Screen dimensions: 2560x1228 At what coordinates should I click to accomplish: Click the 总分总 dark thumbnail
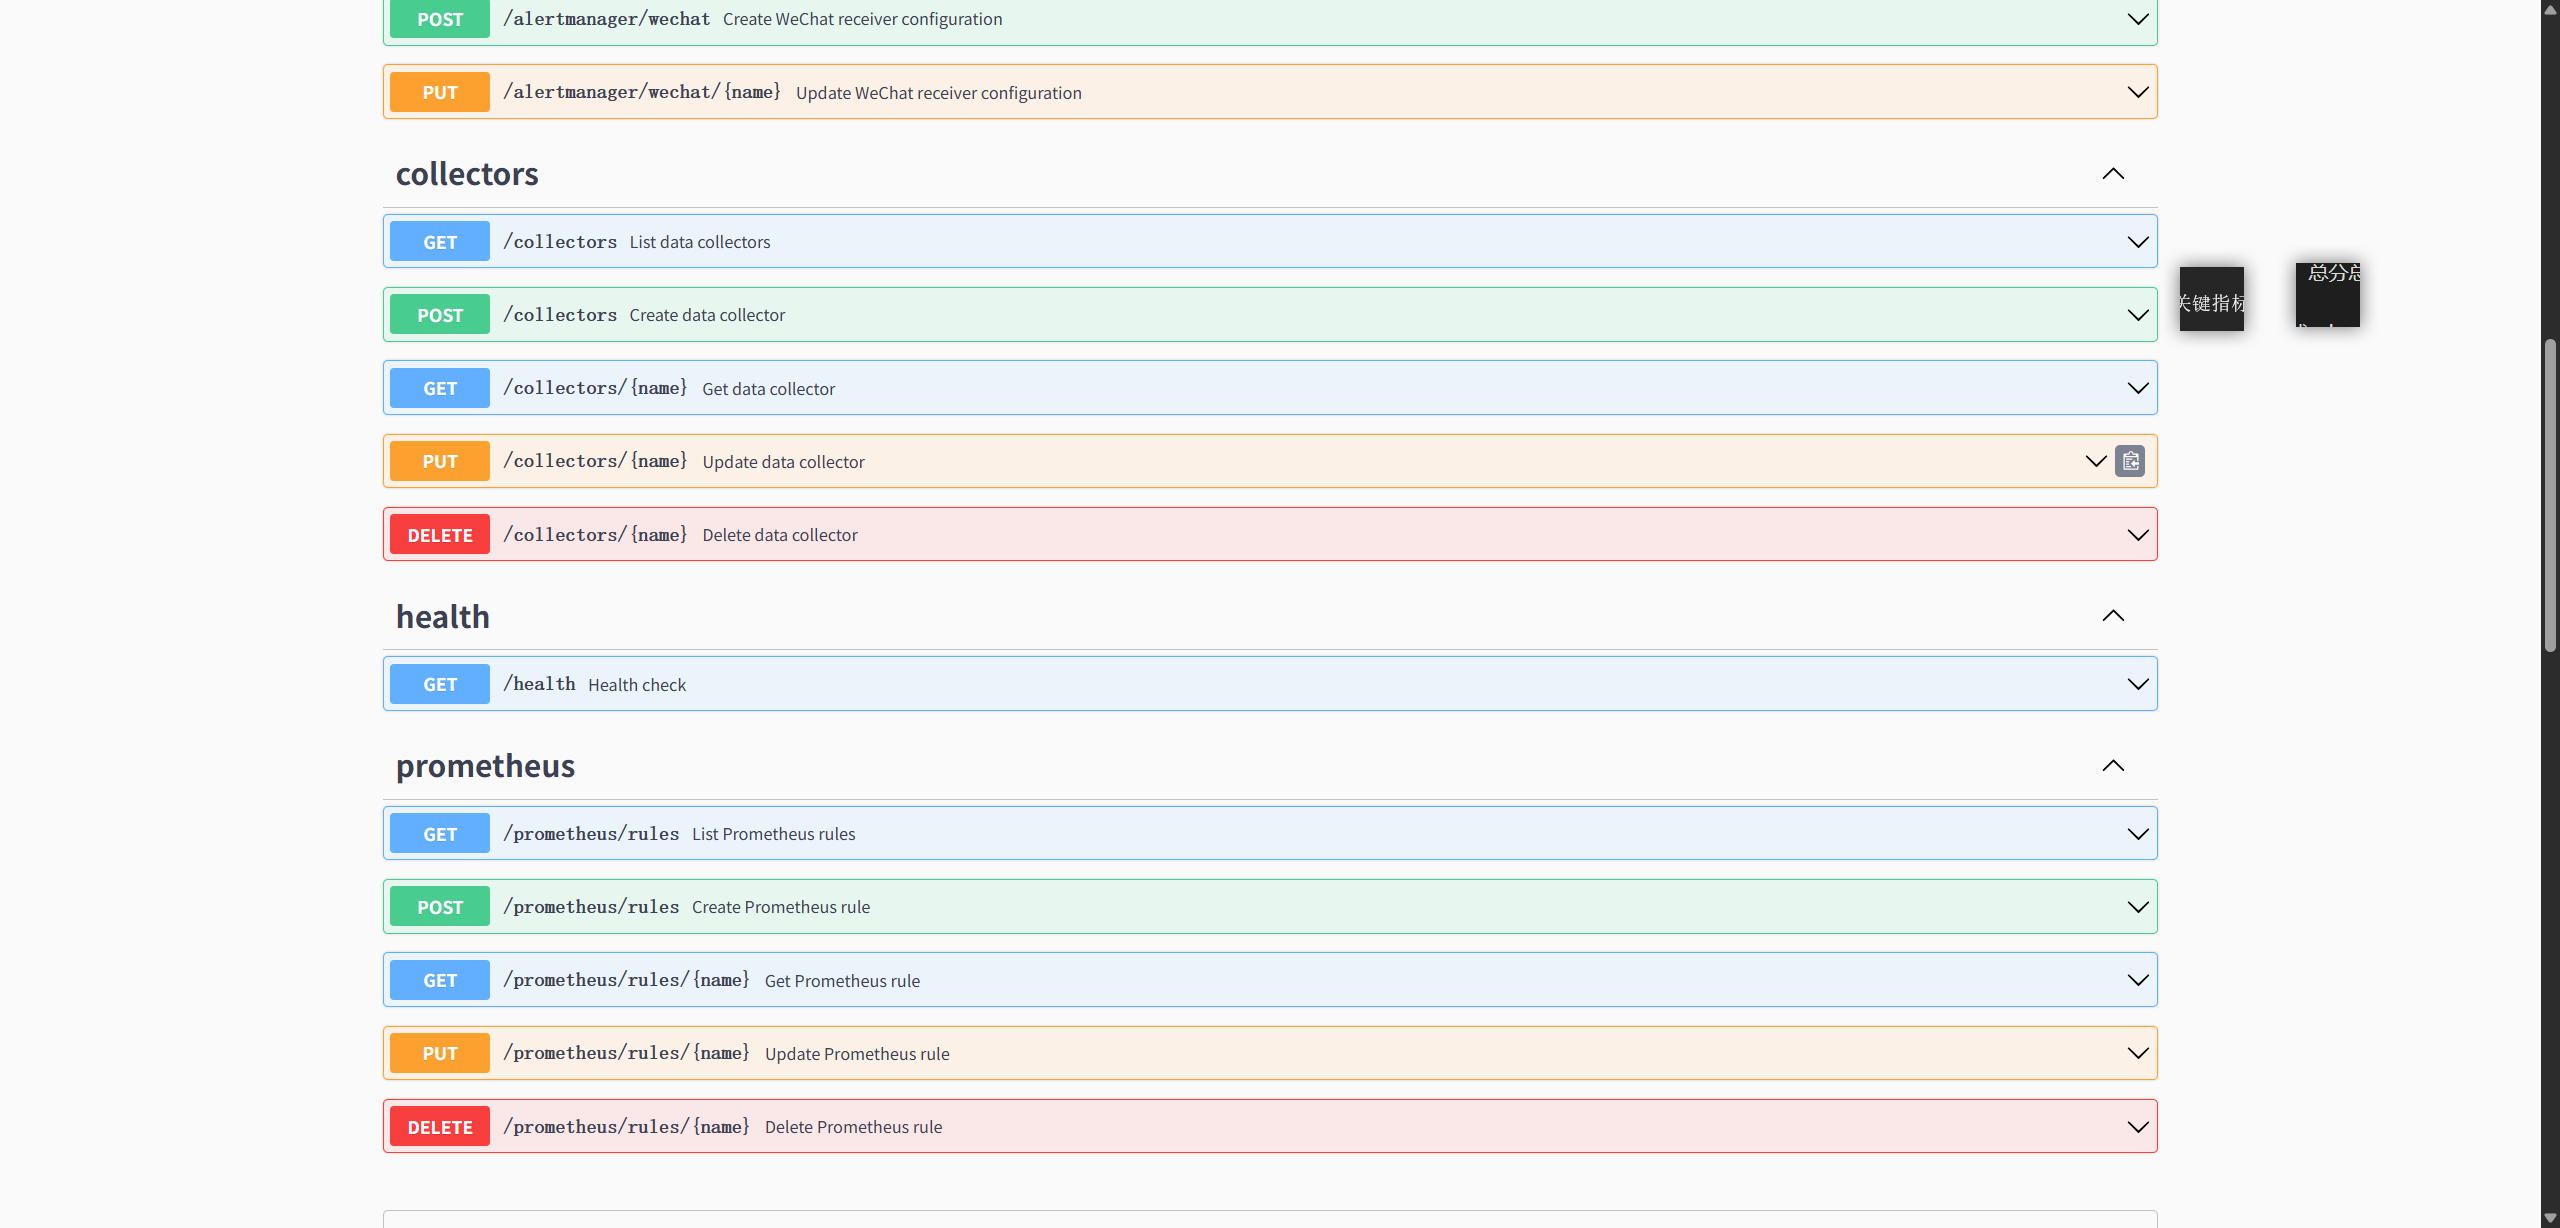(x=2328, y=295)
